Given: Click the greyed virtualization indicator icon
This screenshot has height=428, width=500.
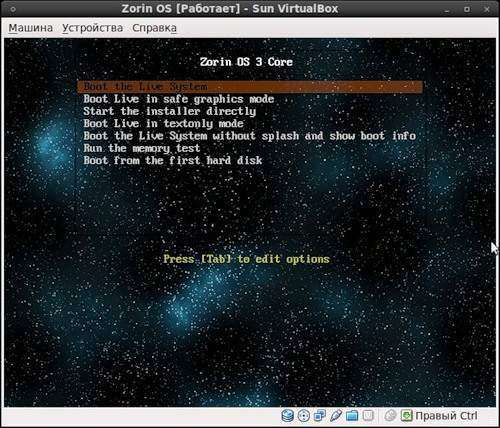Looking at the screenshot, I should (x=368, y=415).
